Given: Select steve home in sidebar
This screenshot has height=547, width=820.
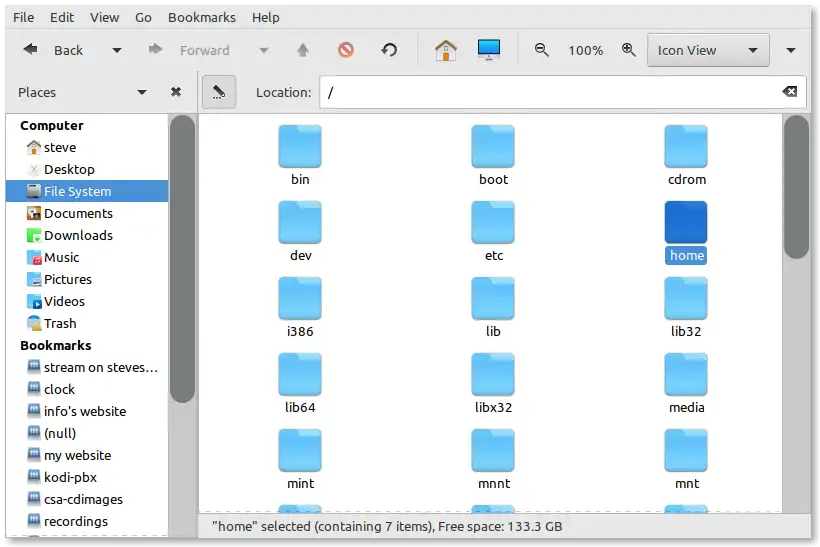Looking at the screenshot, I should click(x=87, y=147).
